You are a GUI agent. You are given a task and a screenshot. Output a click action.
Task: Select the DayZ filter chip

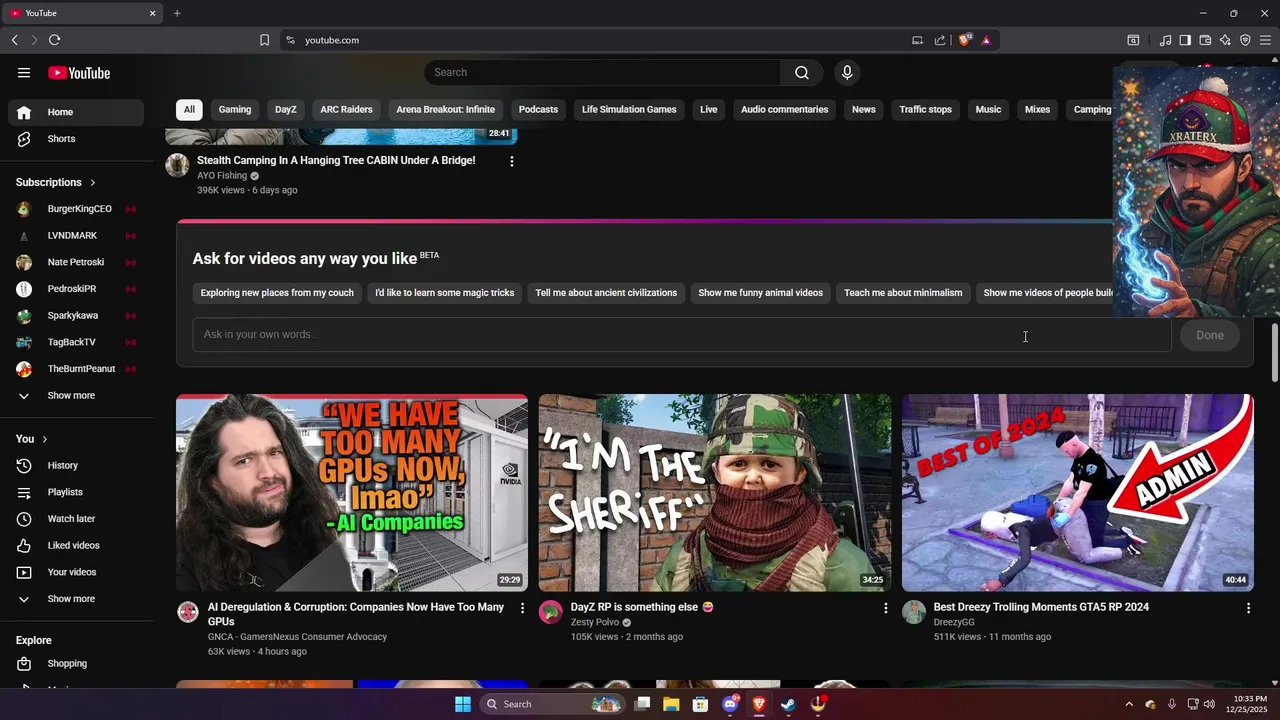point(286,109)
